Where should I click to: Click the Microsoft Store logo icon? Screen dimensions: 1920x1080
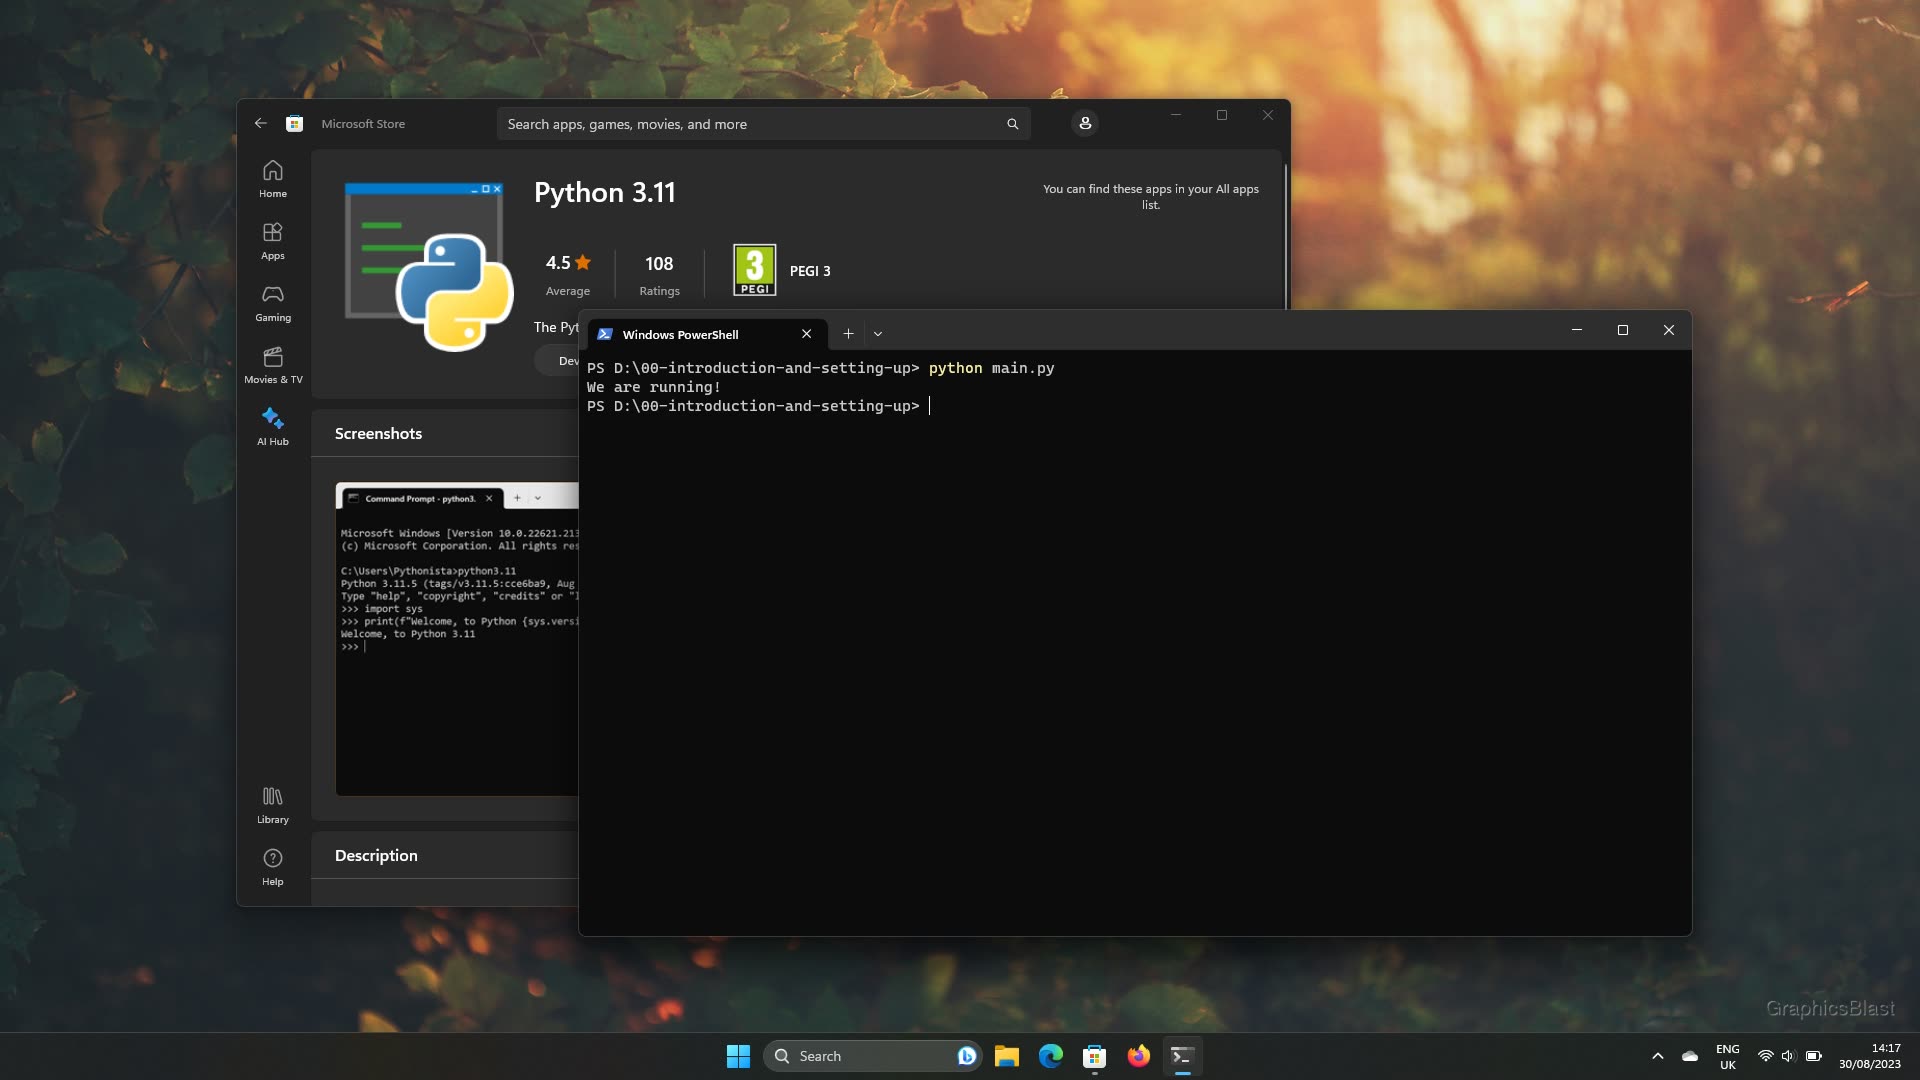pos(294,123)
